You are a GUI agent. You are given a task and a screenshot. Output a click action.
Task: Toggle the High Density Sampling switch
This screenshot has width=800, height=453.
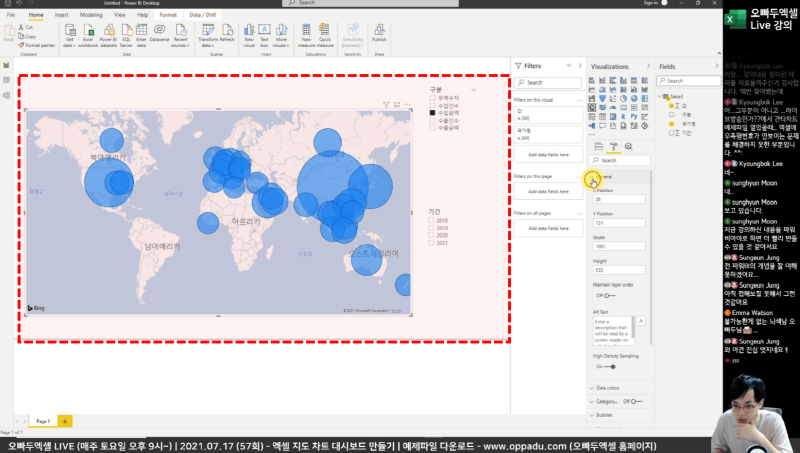602,366
